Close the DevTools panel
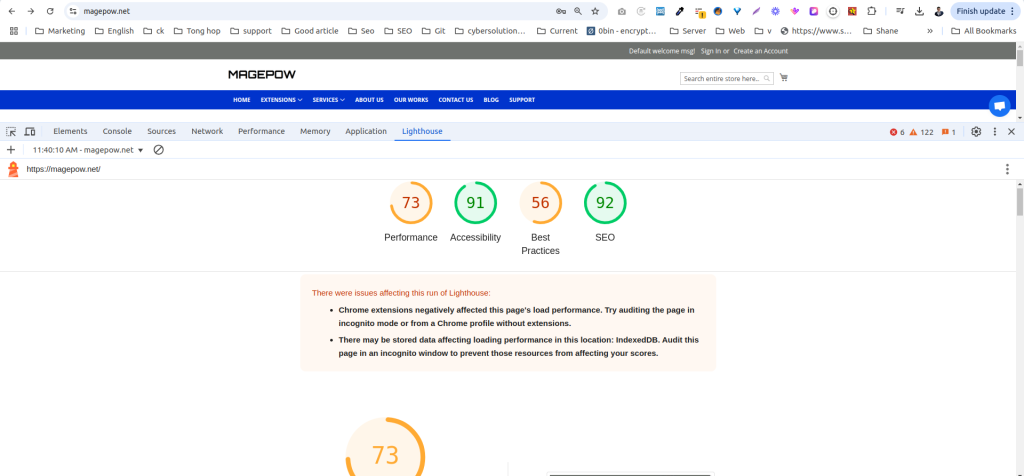The height and width of the screenshot is (476, 1024). [x=1011, y=131]
